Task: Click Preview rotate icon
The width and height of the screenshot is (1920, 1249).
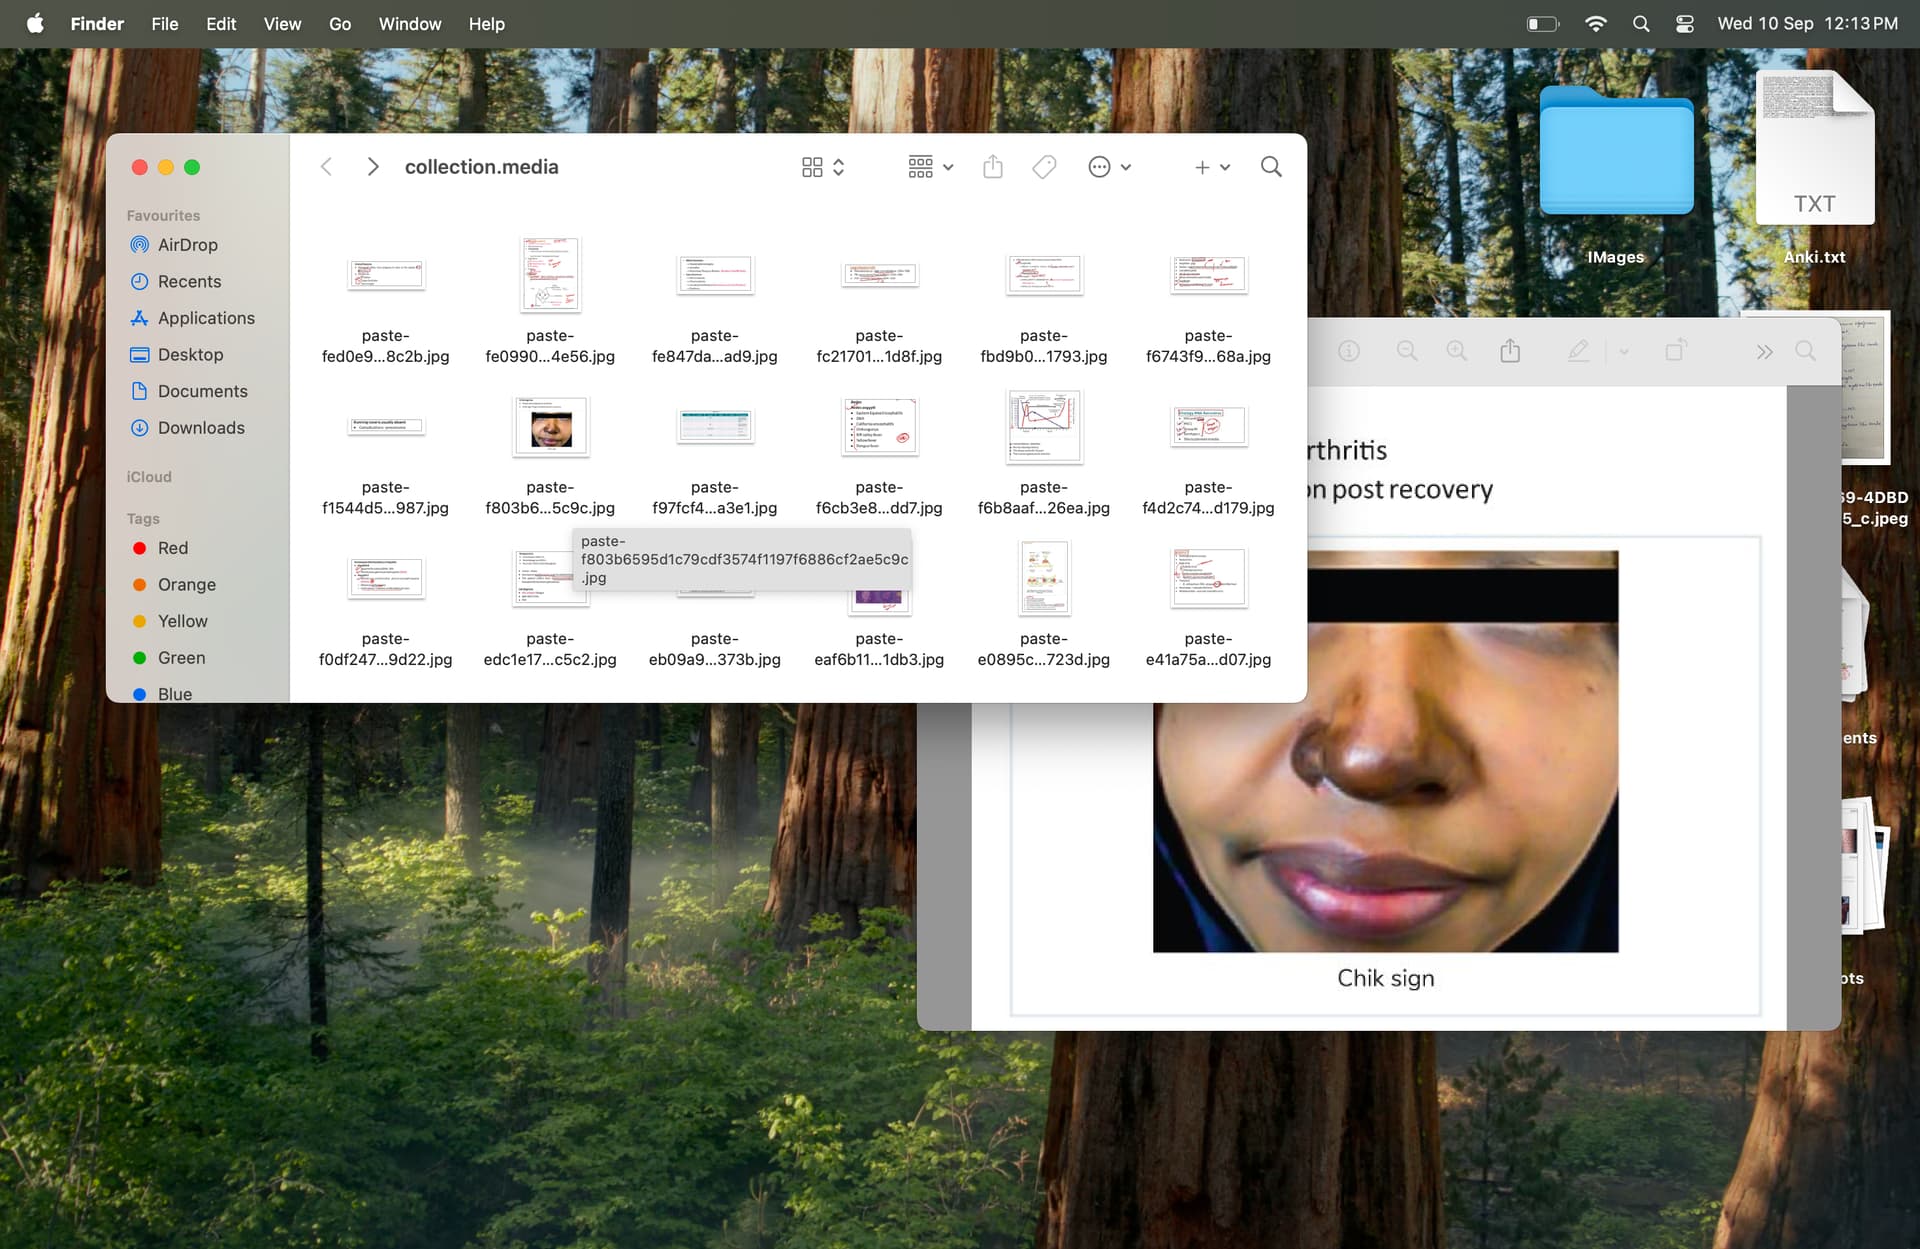Action: point(1675,351)
